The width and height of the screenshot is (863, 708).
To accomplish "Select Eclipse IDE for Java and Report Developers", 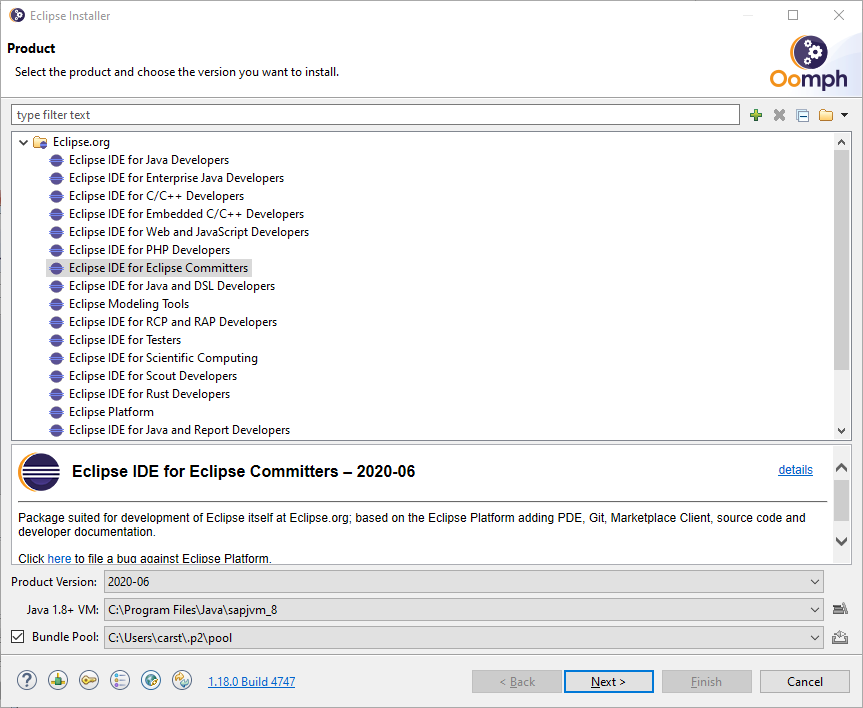I will (179, 431).
